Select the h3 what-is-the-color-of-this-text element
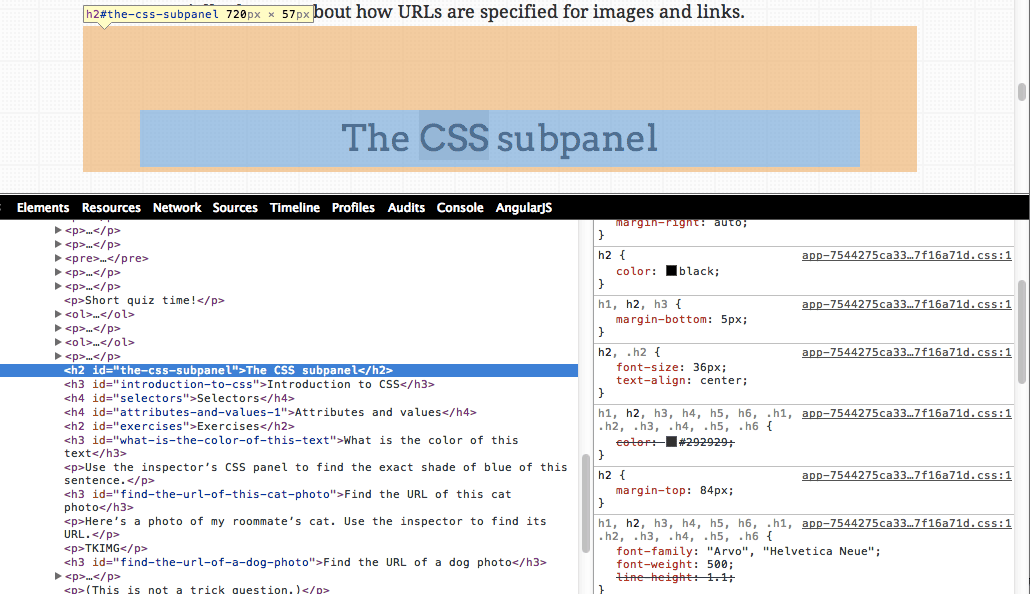1030x594 pixels. coord(291,447)
